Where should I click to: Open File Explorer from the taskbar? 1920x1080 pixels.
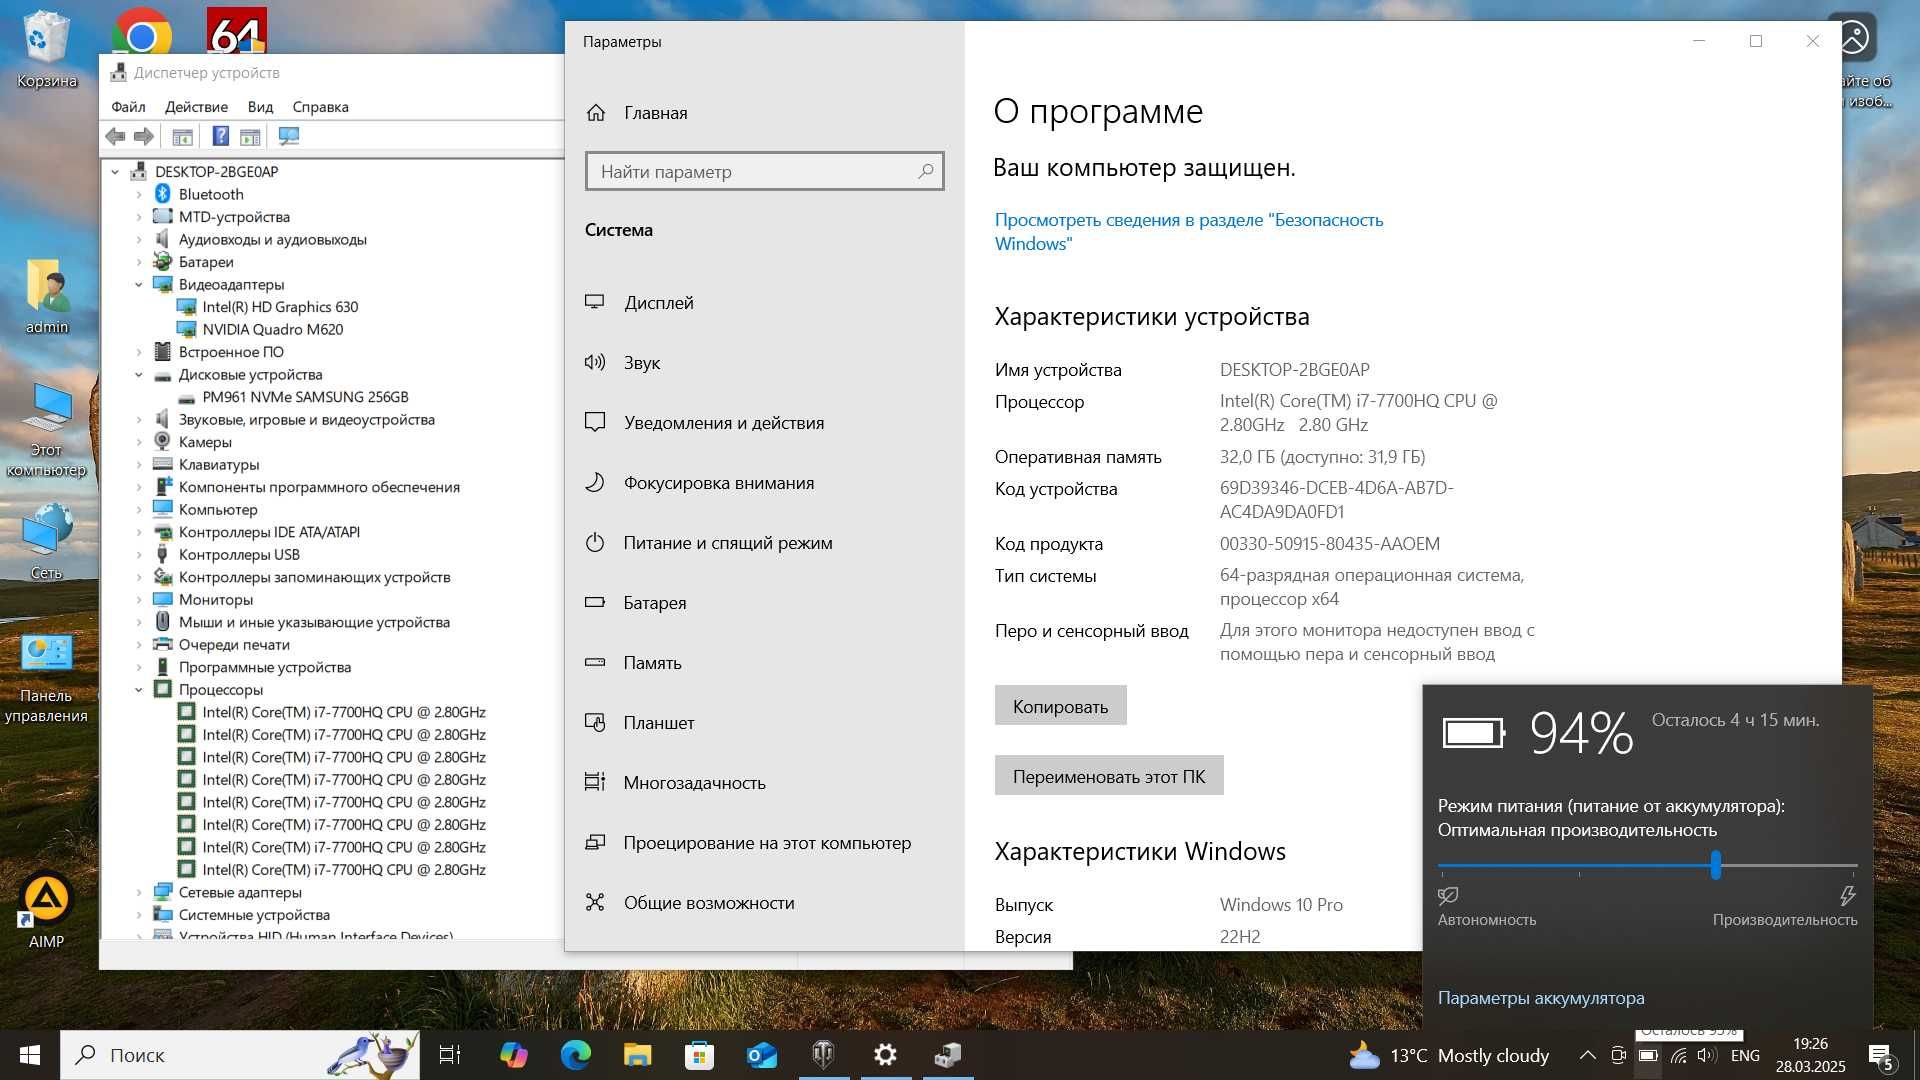click(x=637, y=1055)
